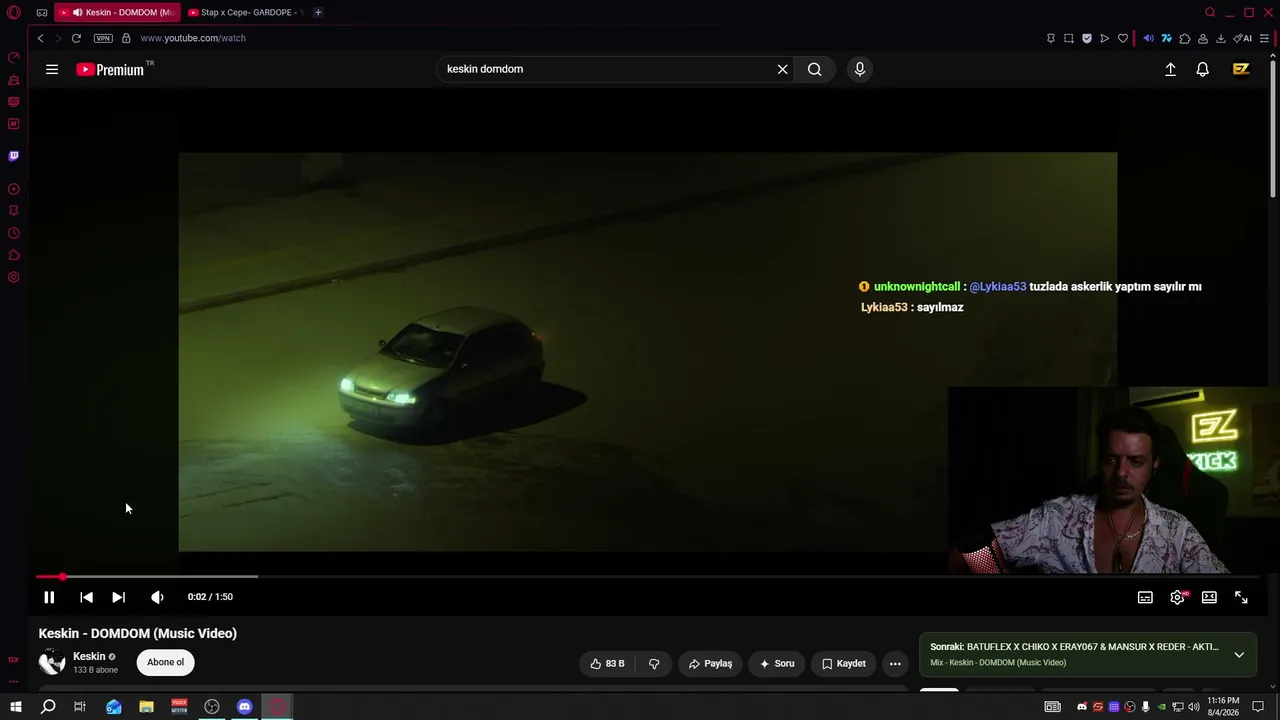Open the video player settings gear
This screenshot has height=720, width=1280.
[1177, 597]
